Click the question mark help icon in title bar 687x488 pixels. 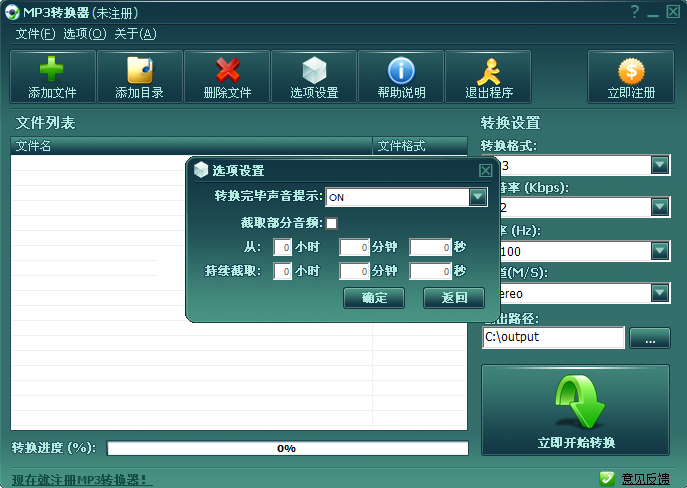click(634, 11)
